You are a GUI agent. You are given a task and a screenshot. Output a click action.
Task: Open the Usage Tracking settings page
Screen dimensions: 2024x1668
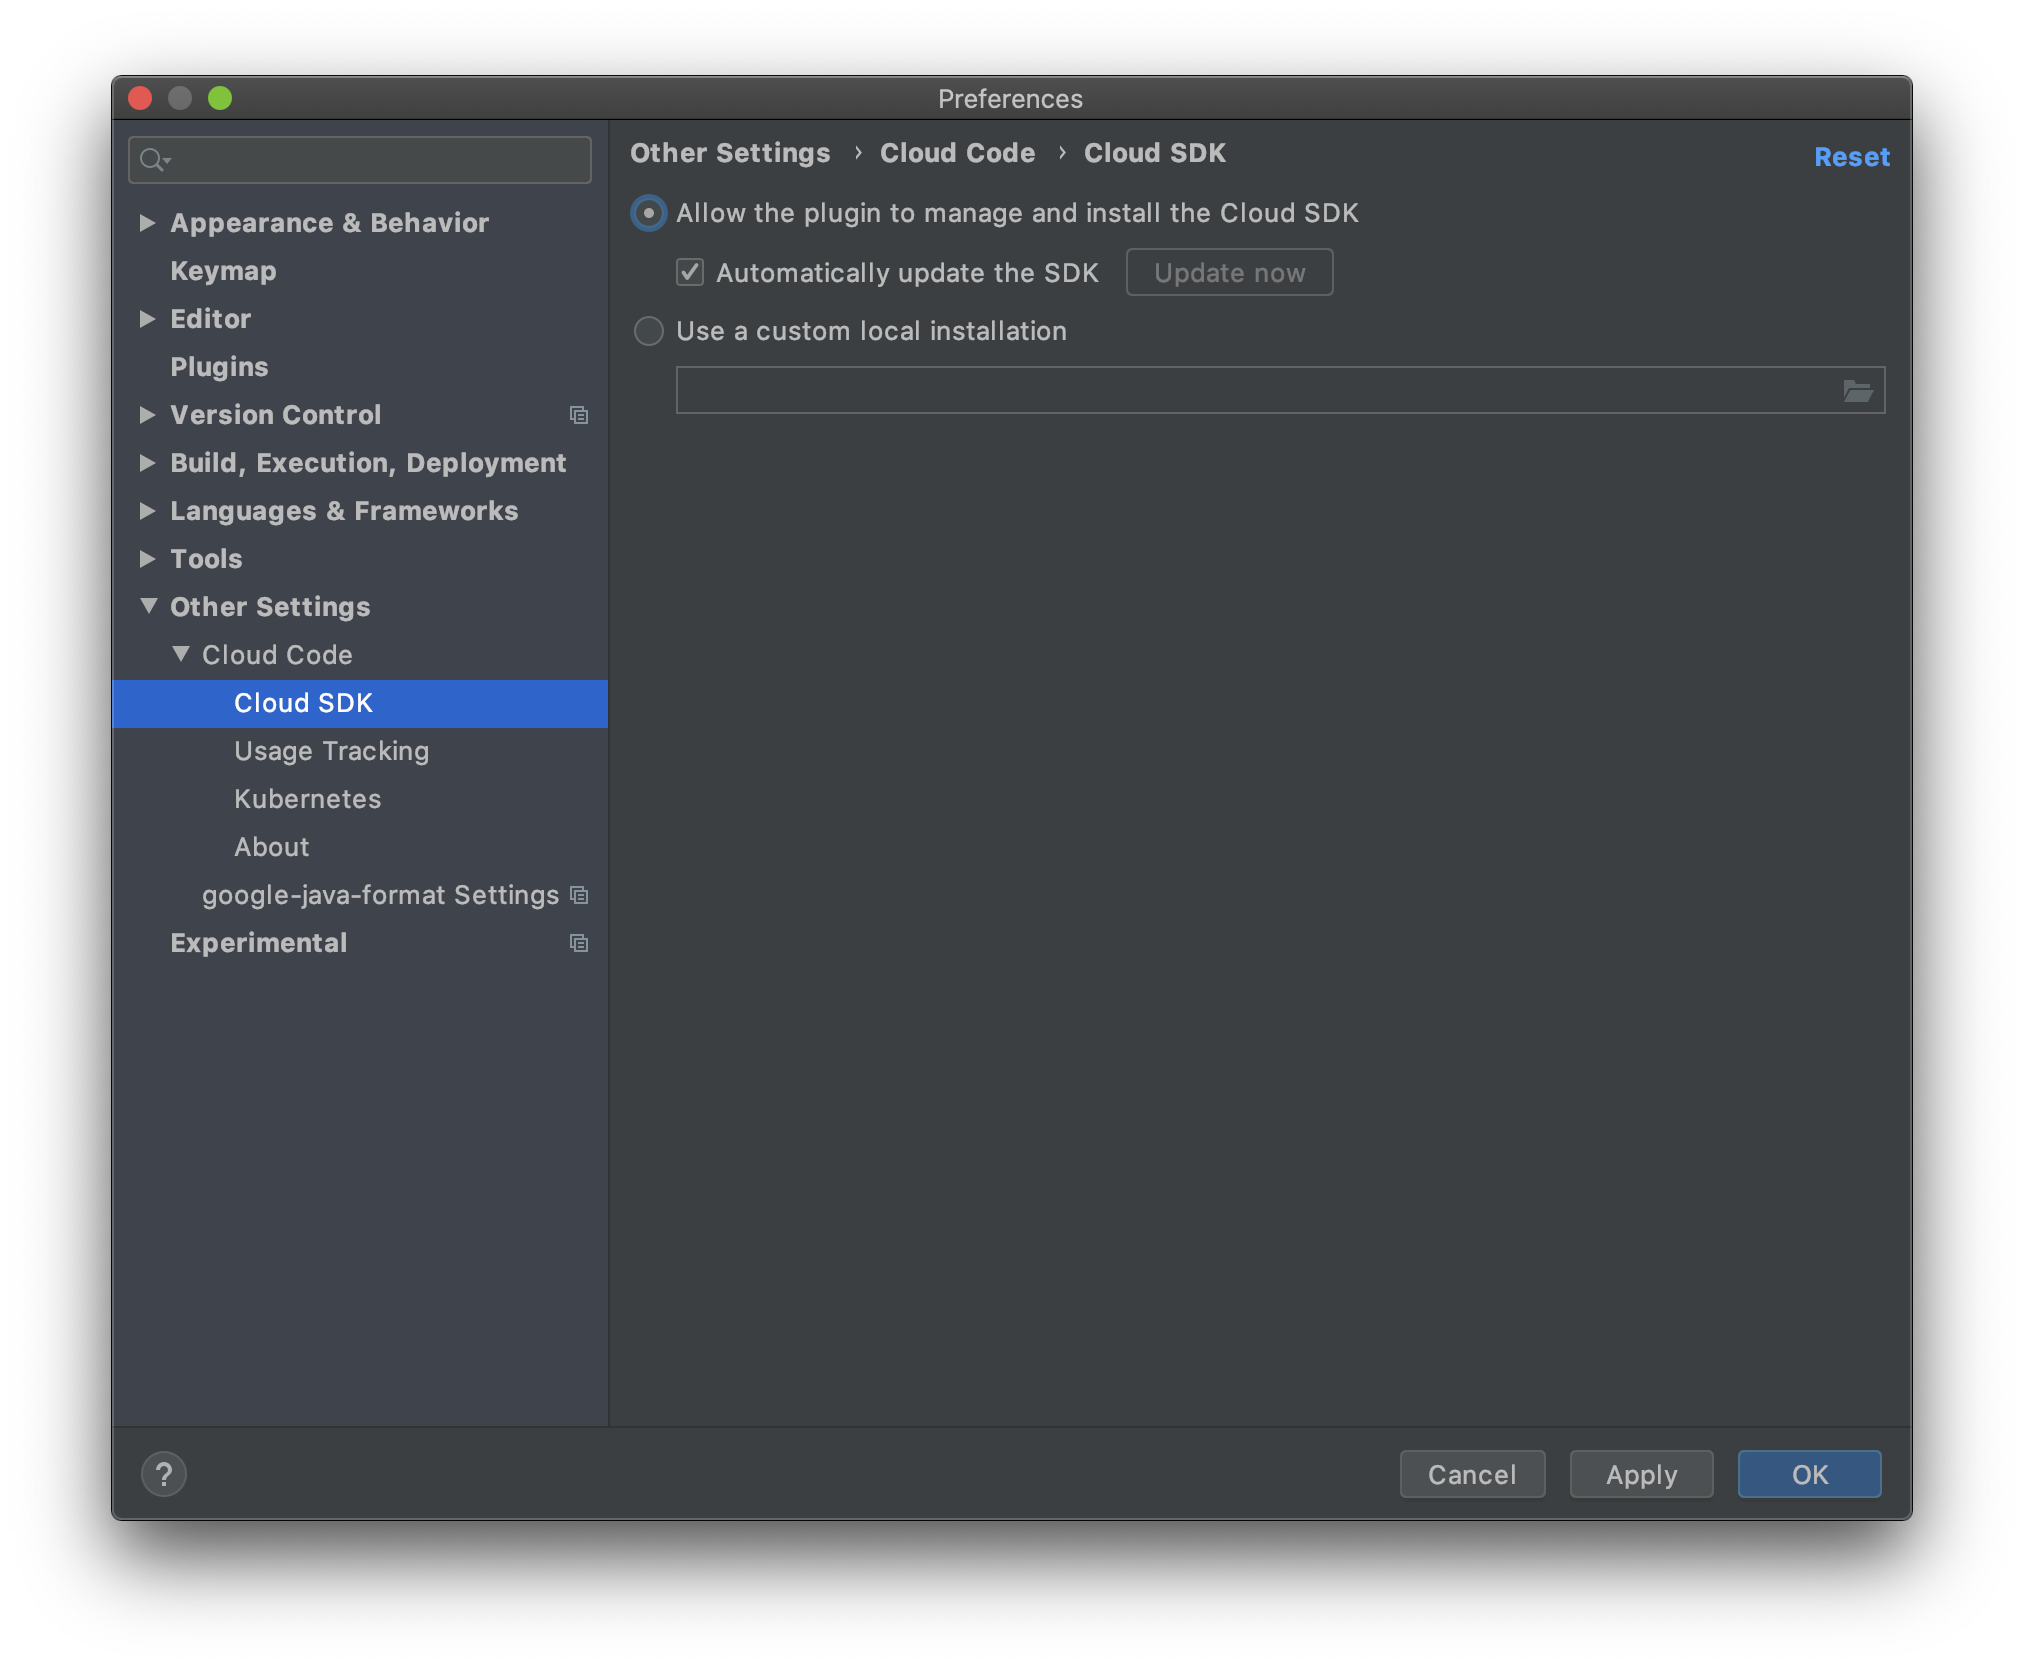tap(331, 750)
